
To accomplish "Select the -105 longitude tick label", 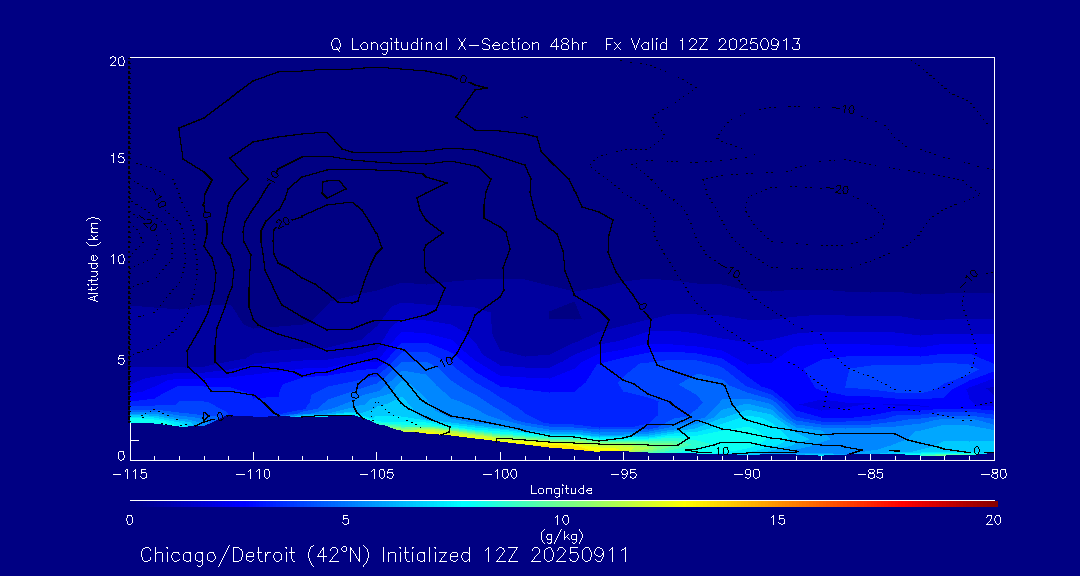I will pyautogui.click(x=377, y=475).
